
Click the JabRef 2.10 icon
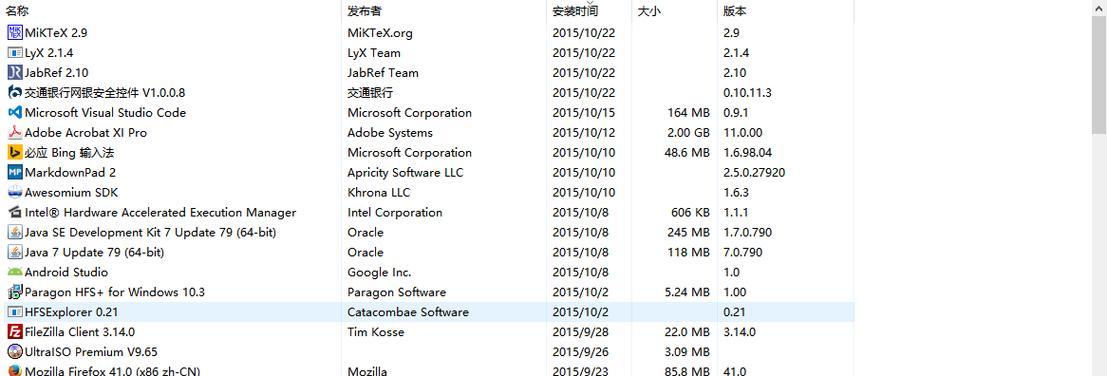(15, 73)
